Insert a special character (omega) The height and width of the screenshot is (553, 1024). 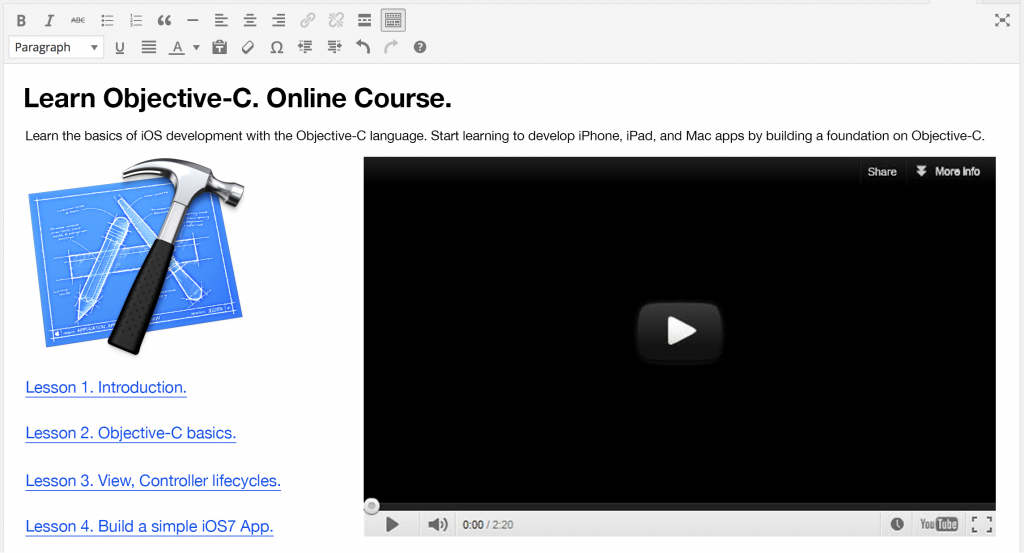point(277,48)
